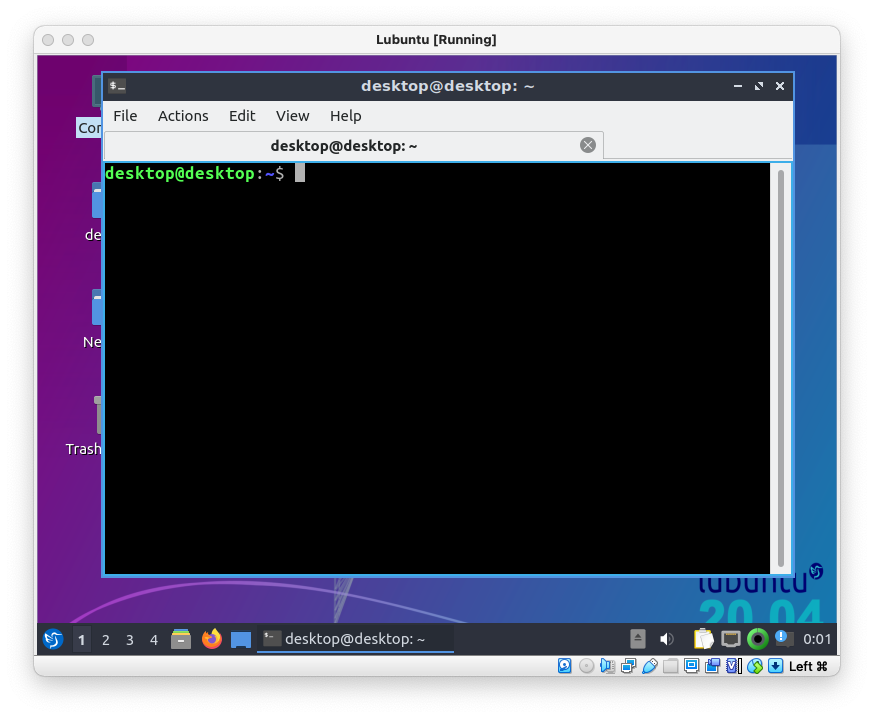Click the Trash desktop icon label
874x718 pixels.
click(84, 449)
